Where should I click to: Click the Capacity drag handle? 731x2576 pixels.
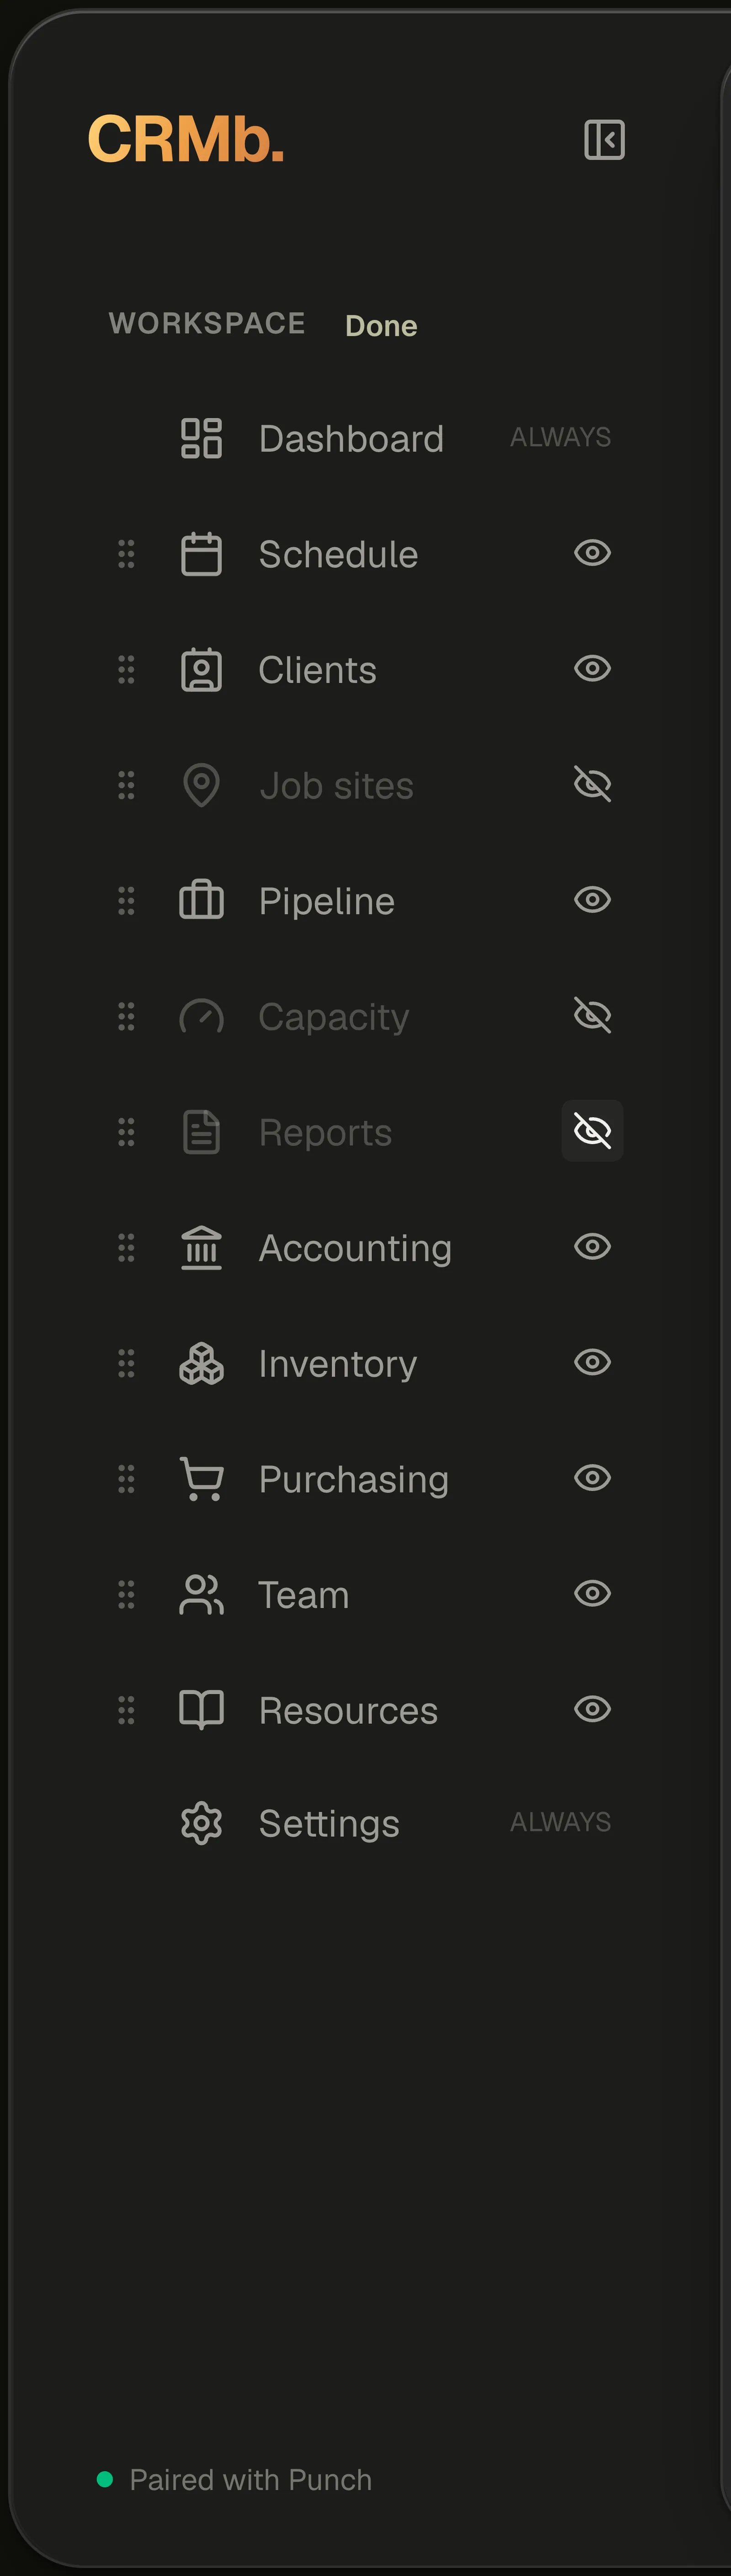[126, 1016]
